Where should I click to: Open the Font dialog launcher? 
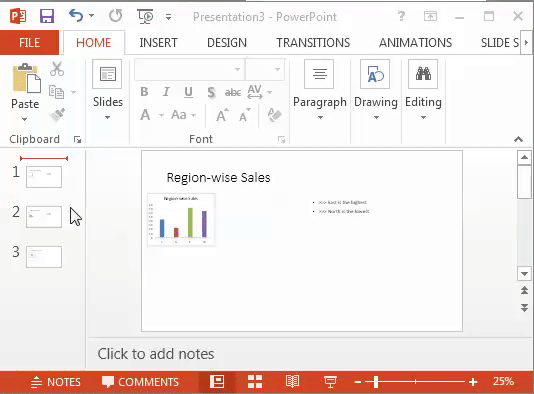coord(281,139)
